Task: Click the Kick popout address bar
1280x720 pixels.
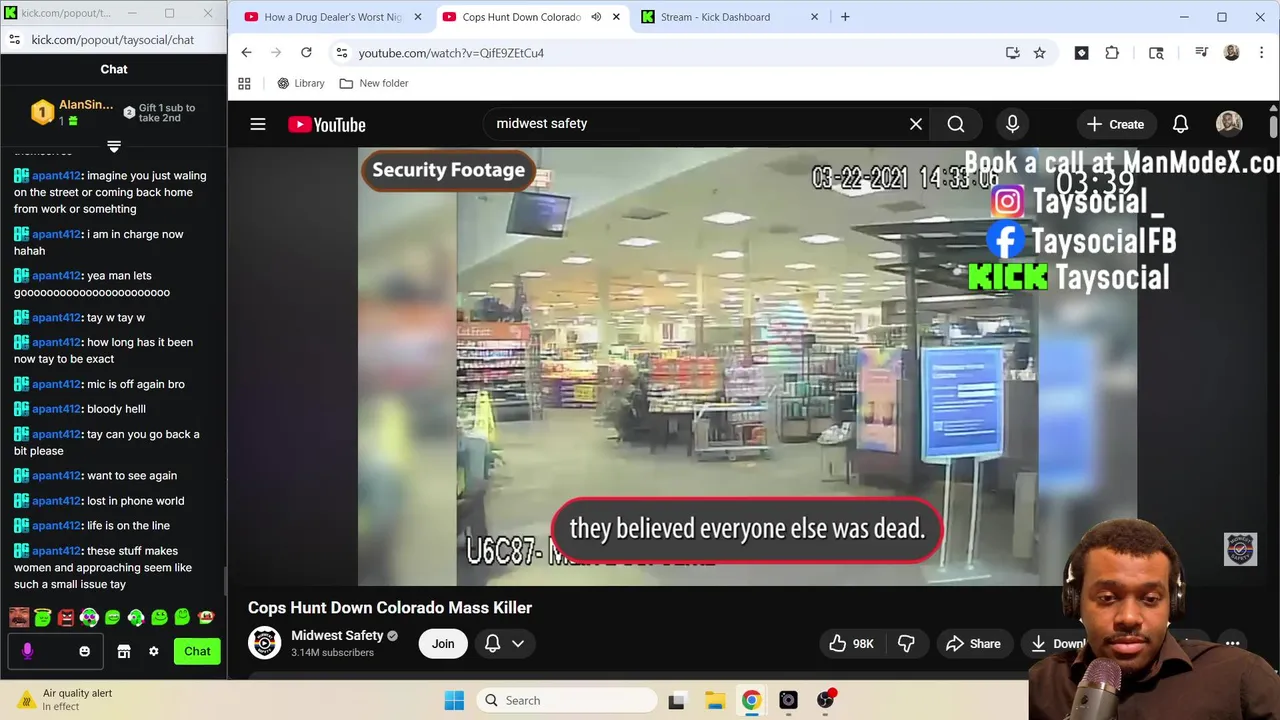Action: click(x=113, y=39)
